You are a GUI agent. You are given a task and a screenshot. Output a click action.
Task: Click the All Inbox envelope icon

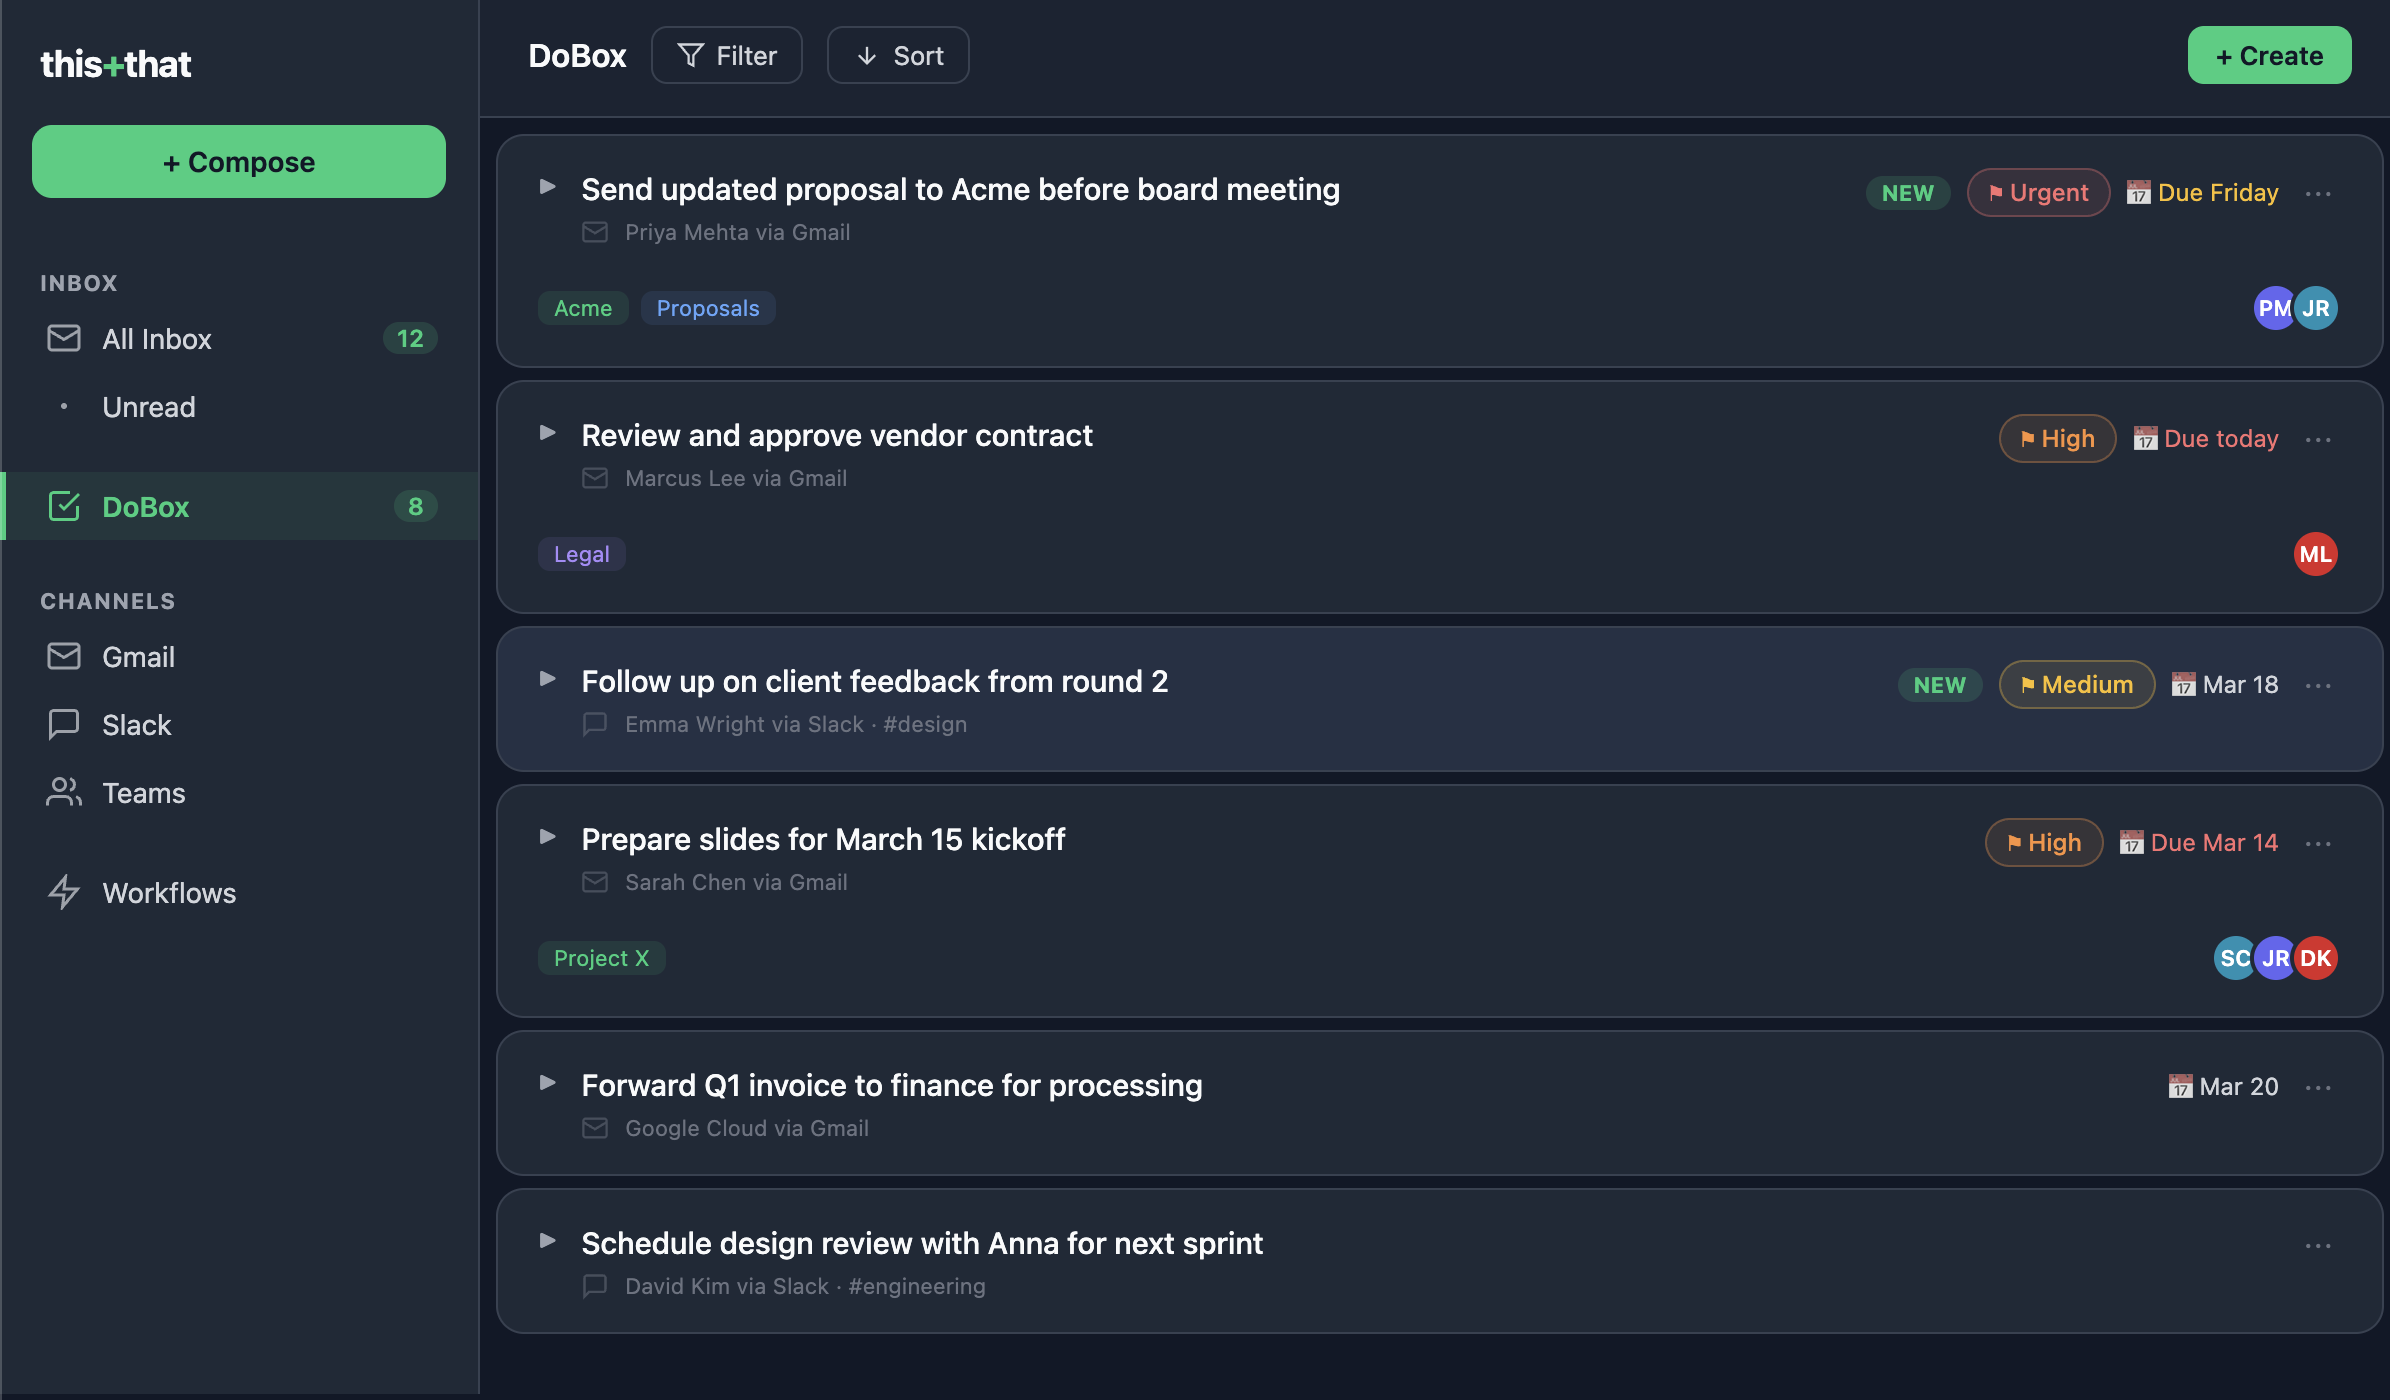[x=64, y=339]
